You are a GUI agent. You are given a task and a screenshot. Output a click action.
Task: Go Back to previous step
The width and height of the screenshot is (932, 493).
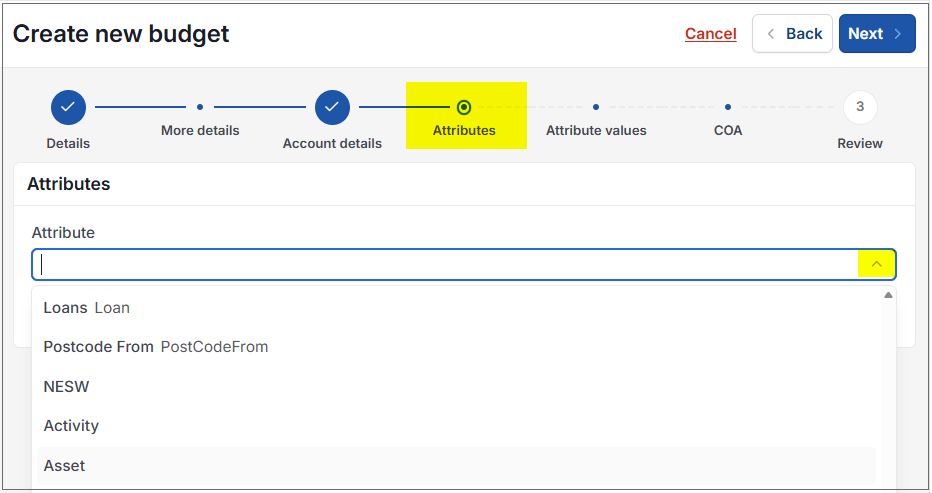(x=792, y=34)
